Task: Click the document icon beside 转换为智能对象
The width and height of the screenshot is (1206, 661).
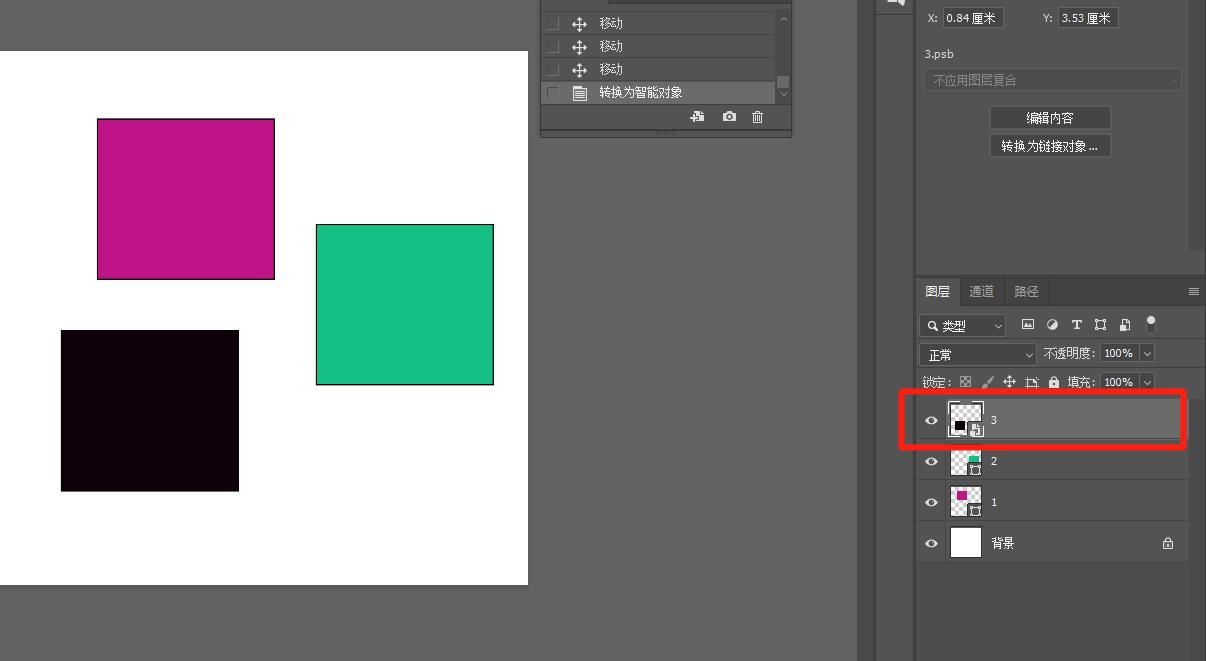Action: (x=579, y=93)
